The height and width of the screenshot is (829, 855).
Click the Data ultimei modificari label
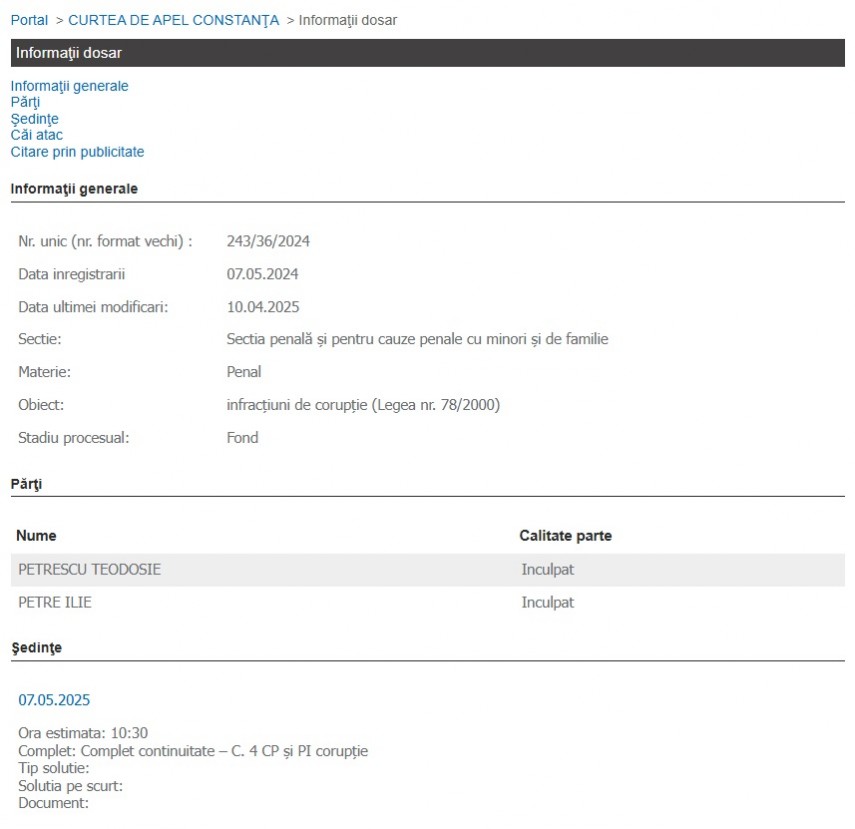point(93,307)
